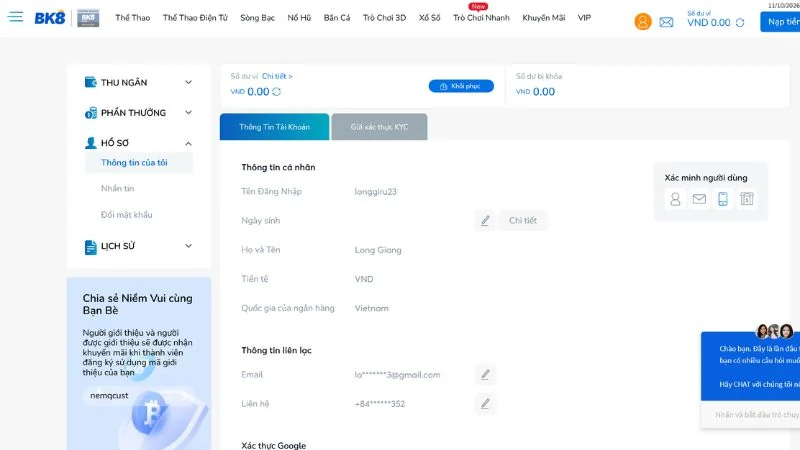The image size is (800, 450).
Task: Open Chi tiết link next to Số dư ví
Action: [277, 76]
